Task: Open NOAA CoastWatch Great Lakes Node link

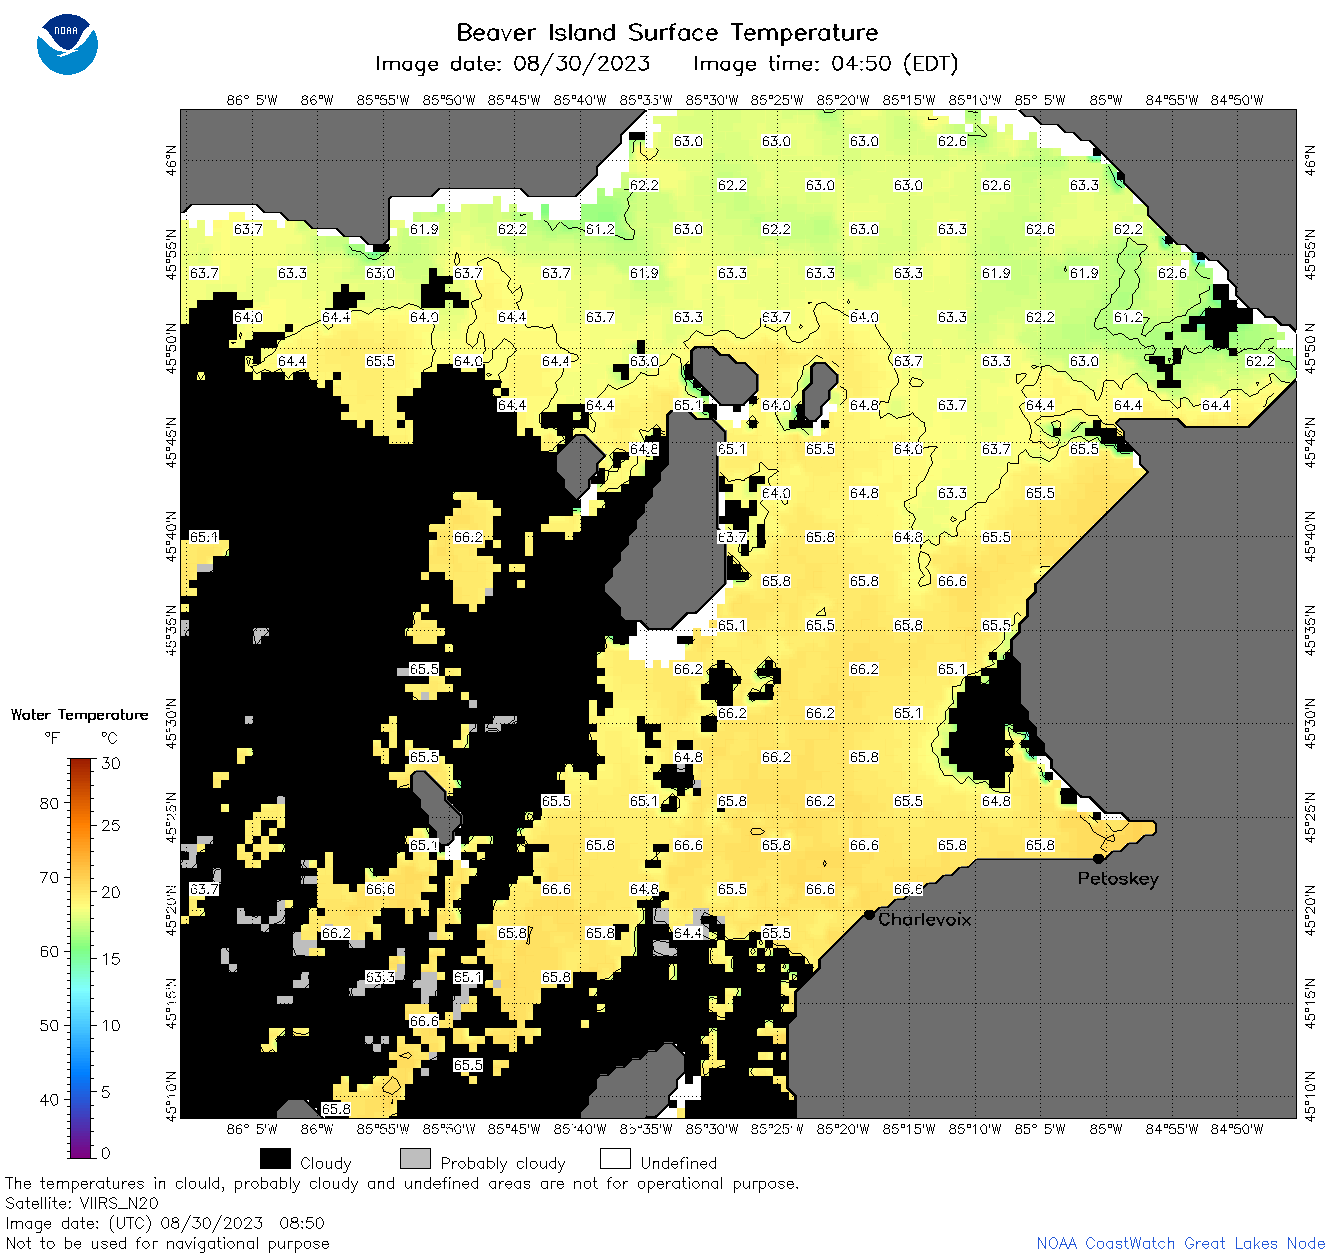Action: pyautogui.click(x=1180, y=1243)
